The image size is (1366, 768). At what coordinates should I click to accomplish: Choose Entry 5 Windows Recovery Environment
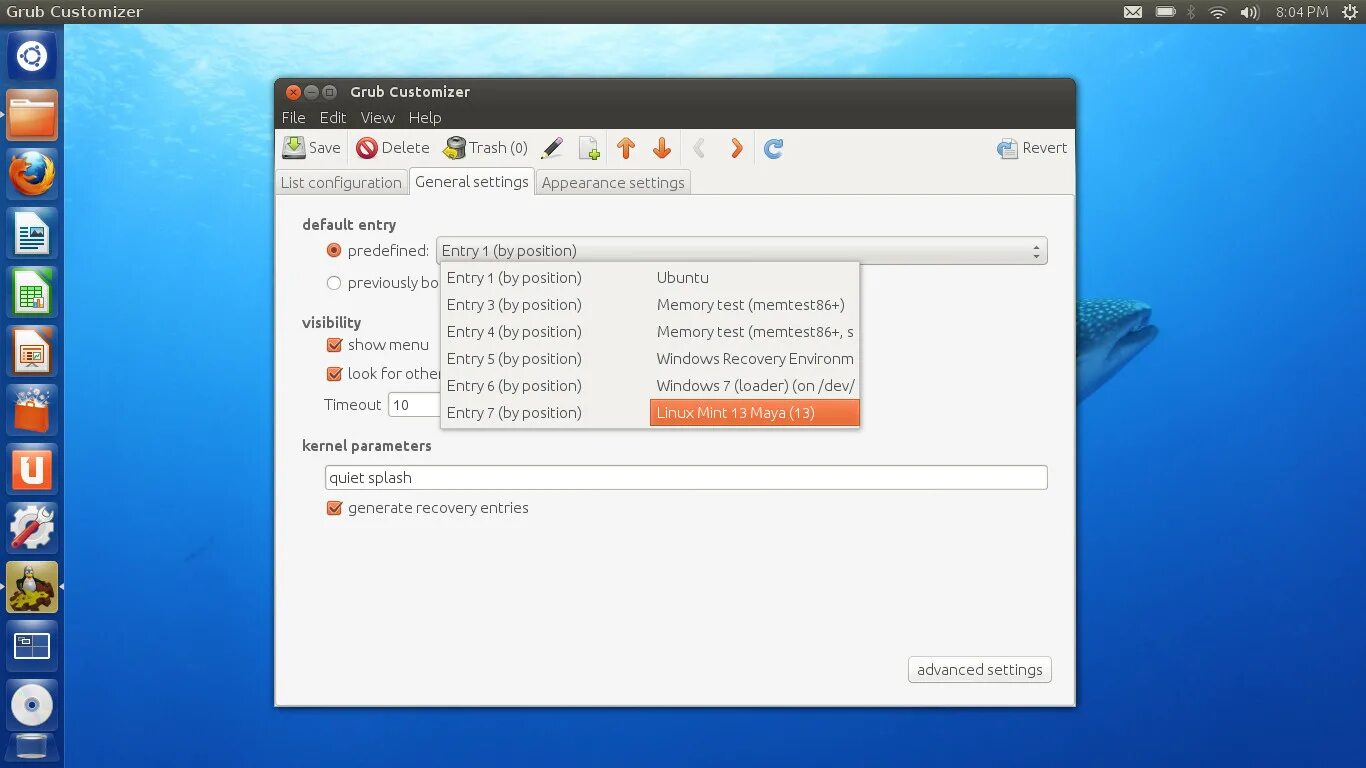[x=650, y=359]
